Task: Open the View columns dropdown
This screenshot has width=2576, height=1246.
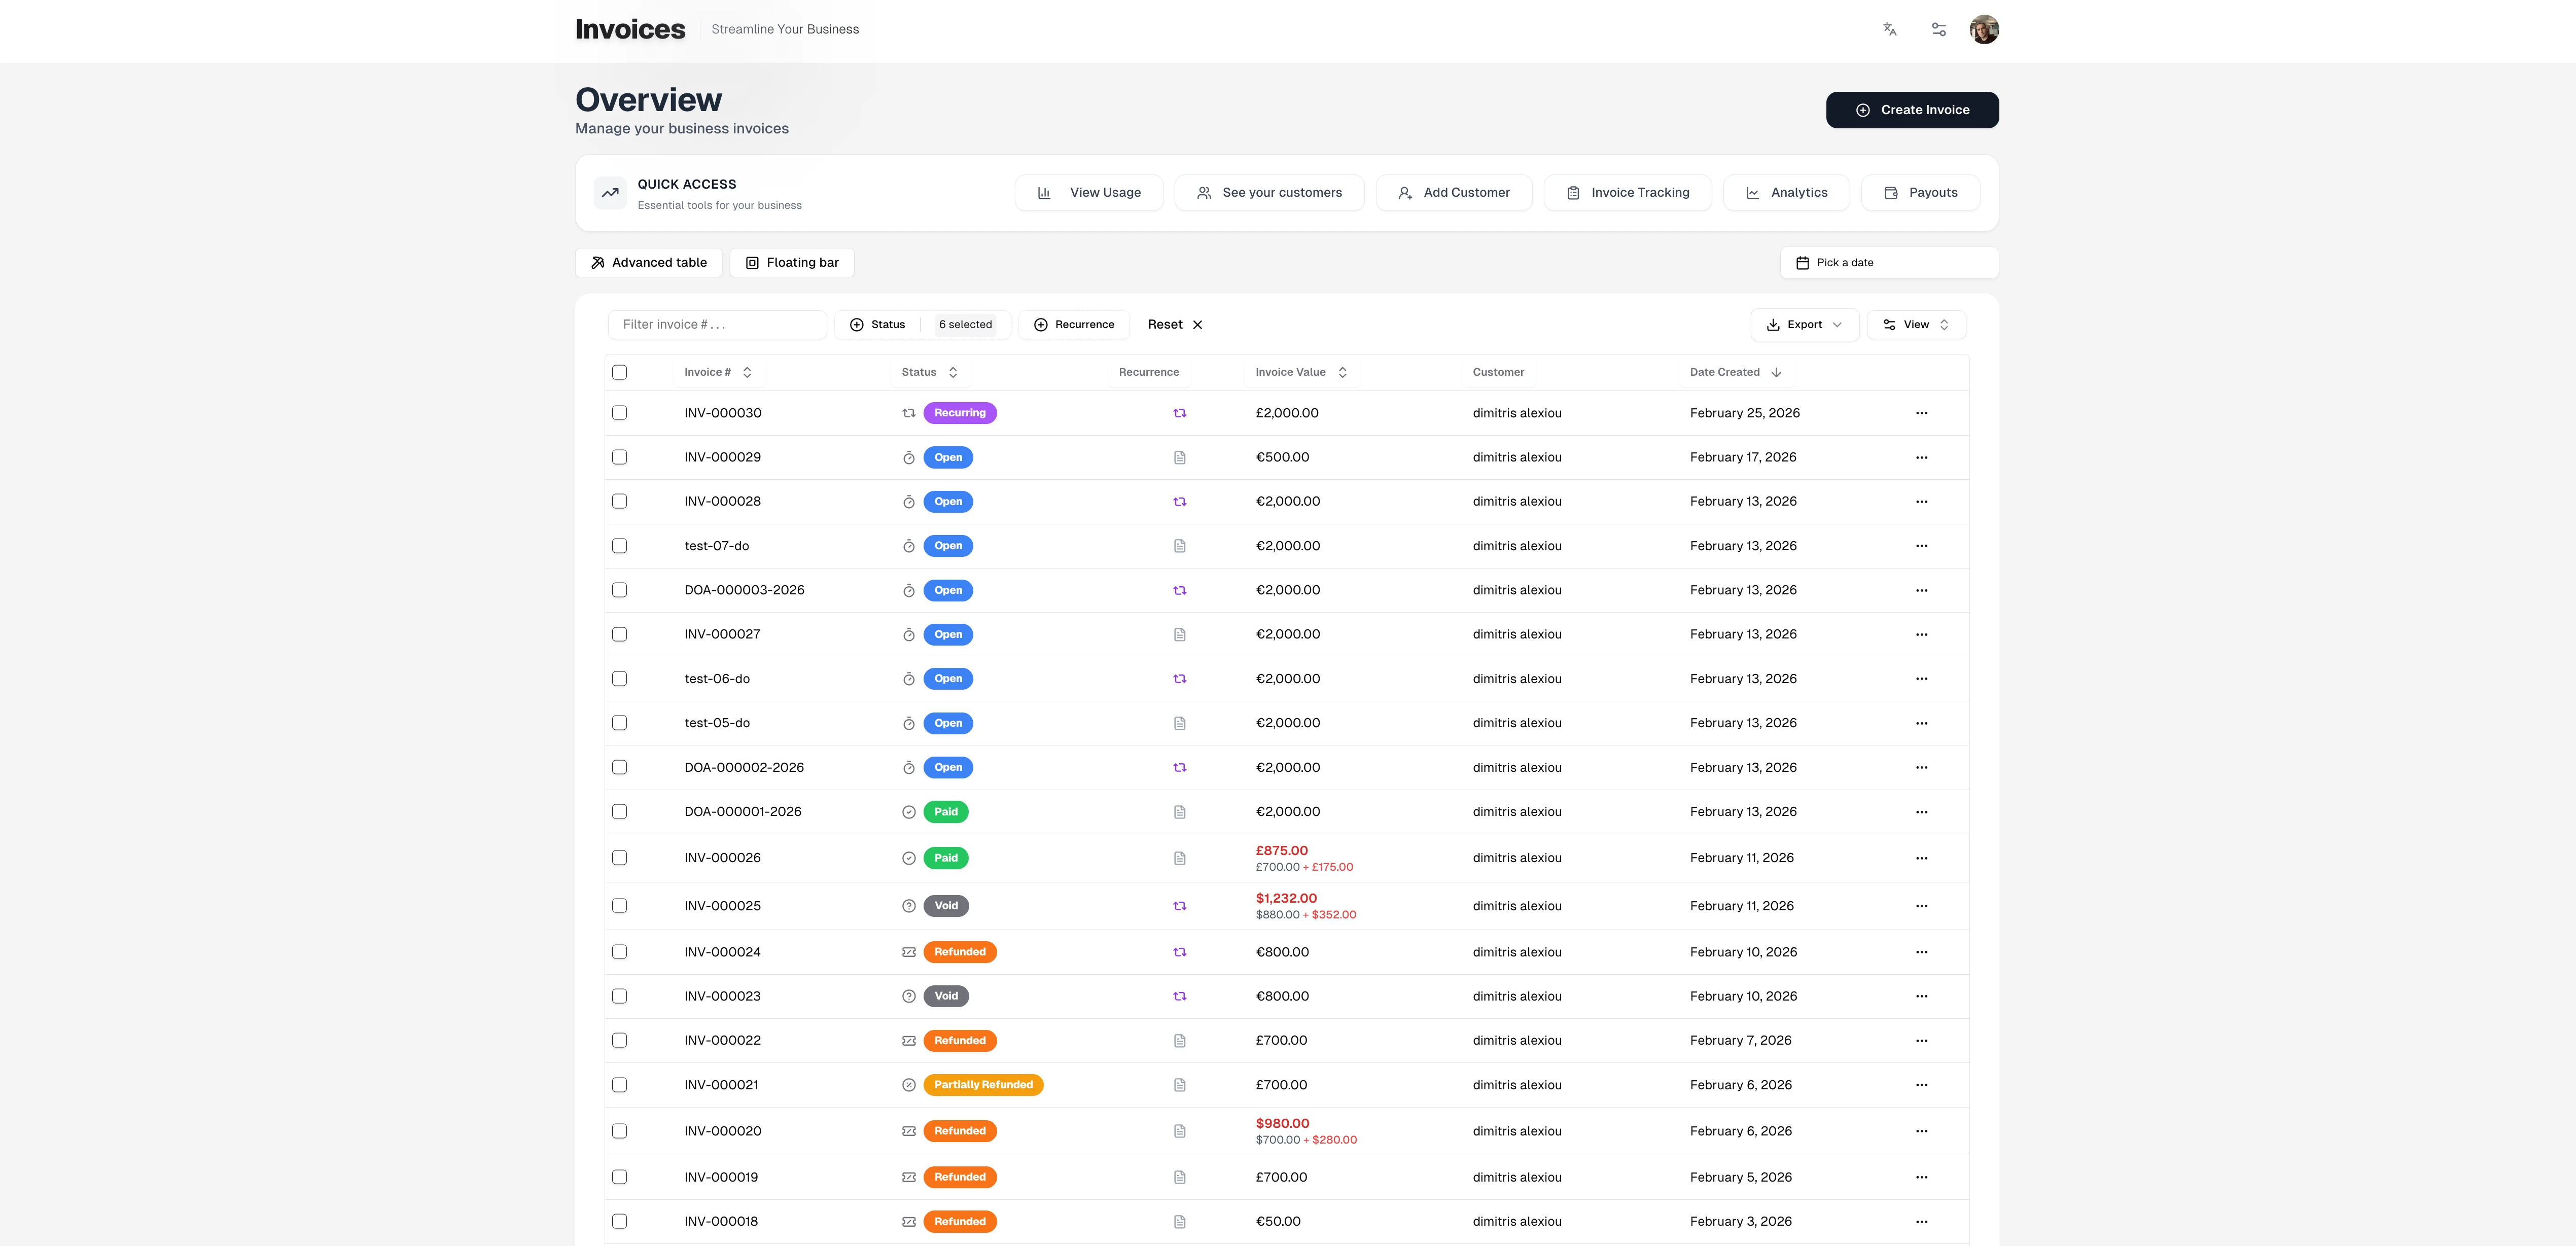Action: tap(1915, 324)
